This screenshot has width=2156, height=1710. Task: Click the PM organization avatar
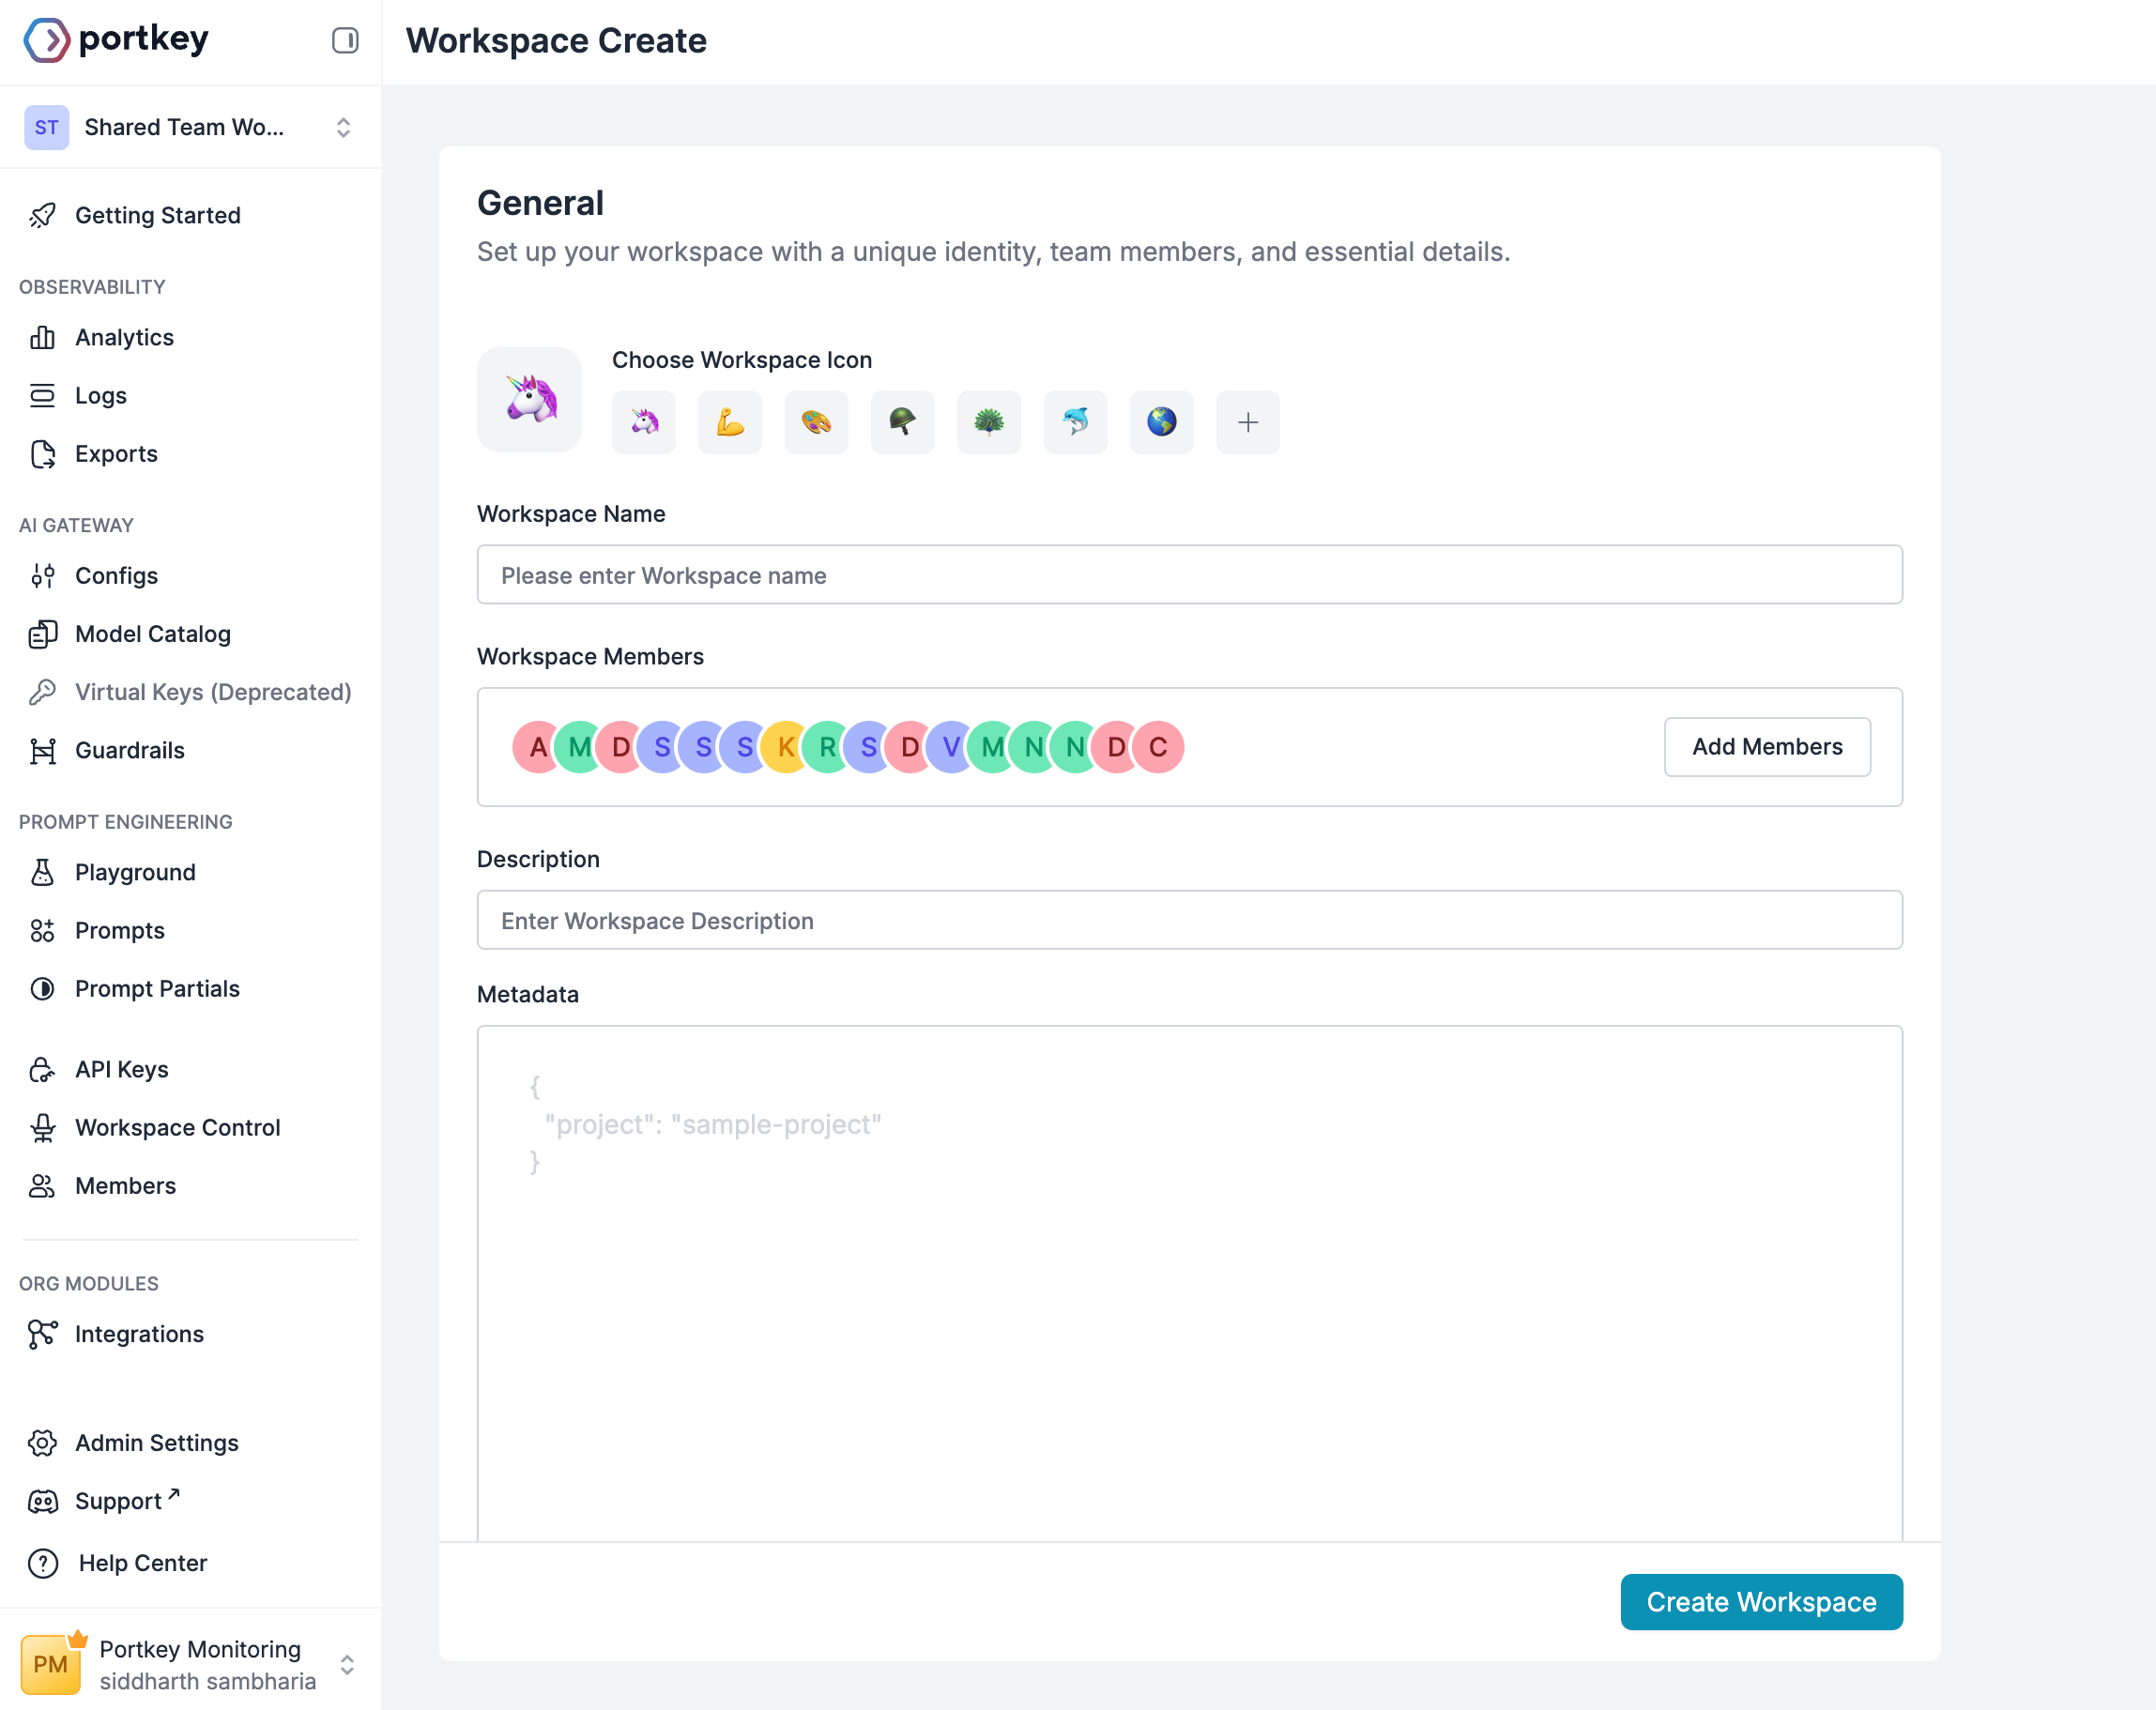click(51, 1664)
